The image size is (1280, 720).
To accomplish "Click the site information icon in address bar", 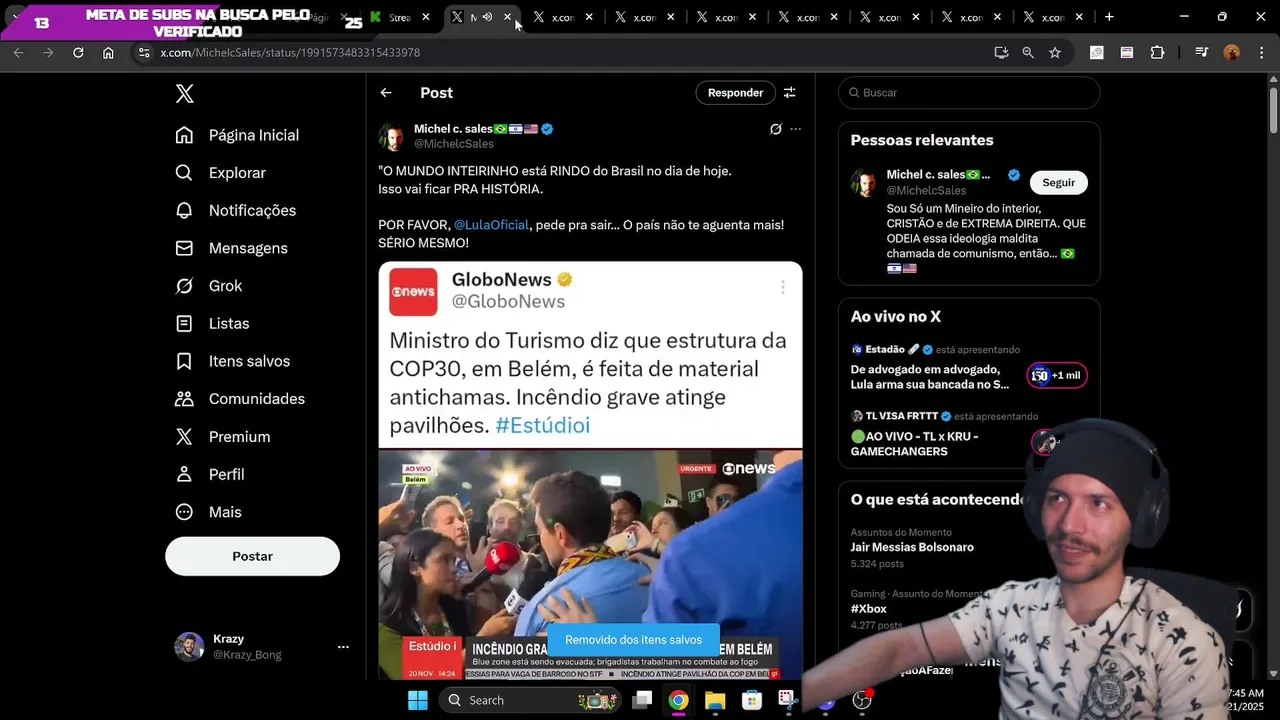I will click(144, 53).
